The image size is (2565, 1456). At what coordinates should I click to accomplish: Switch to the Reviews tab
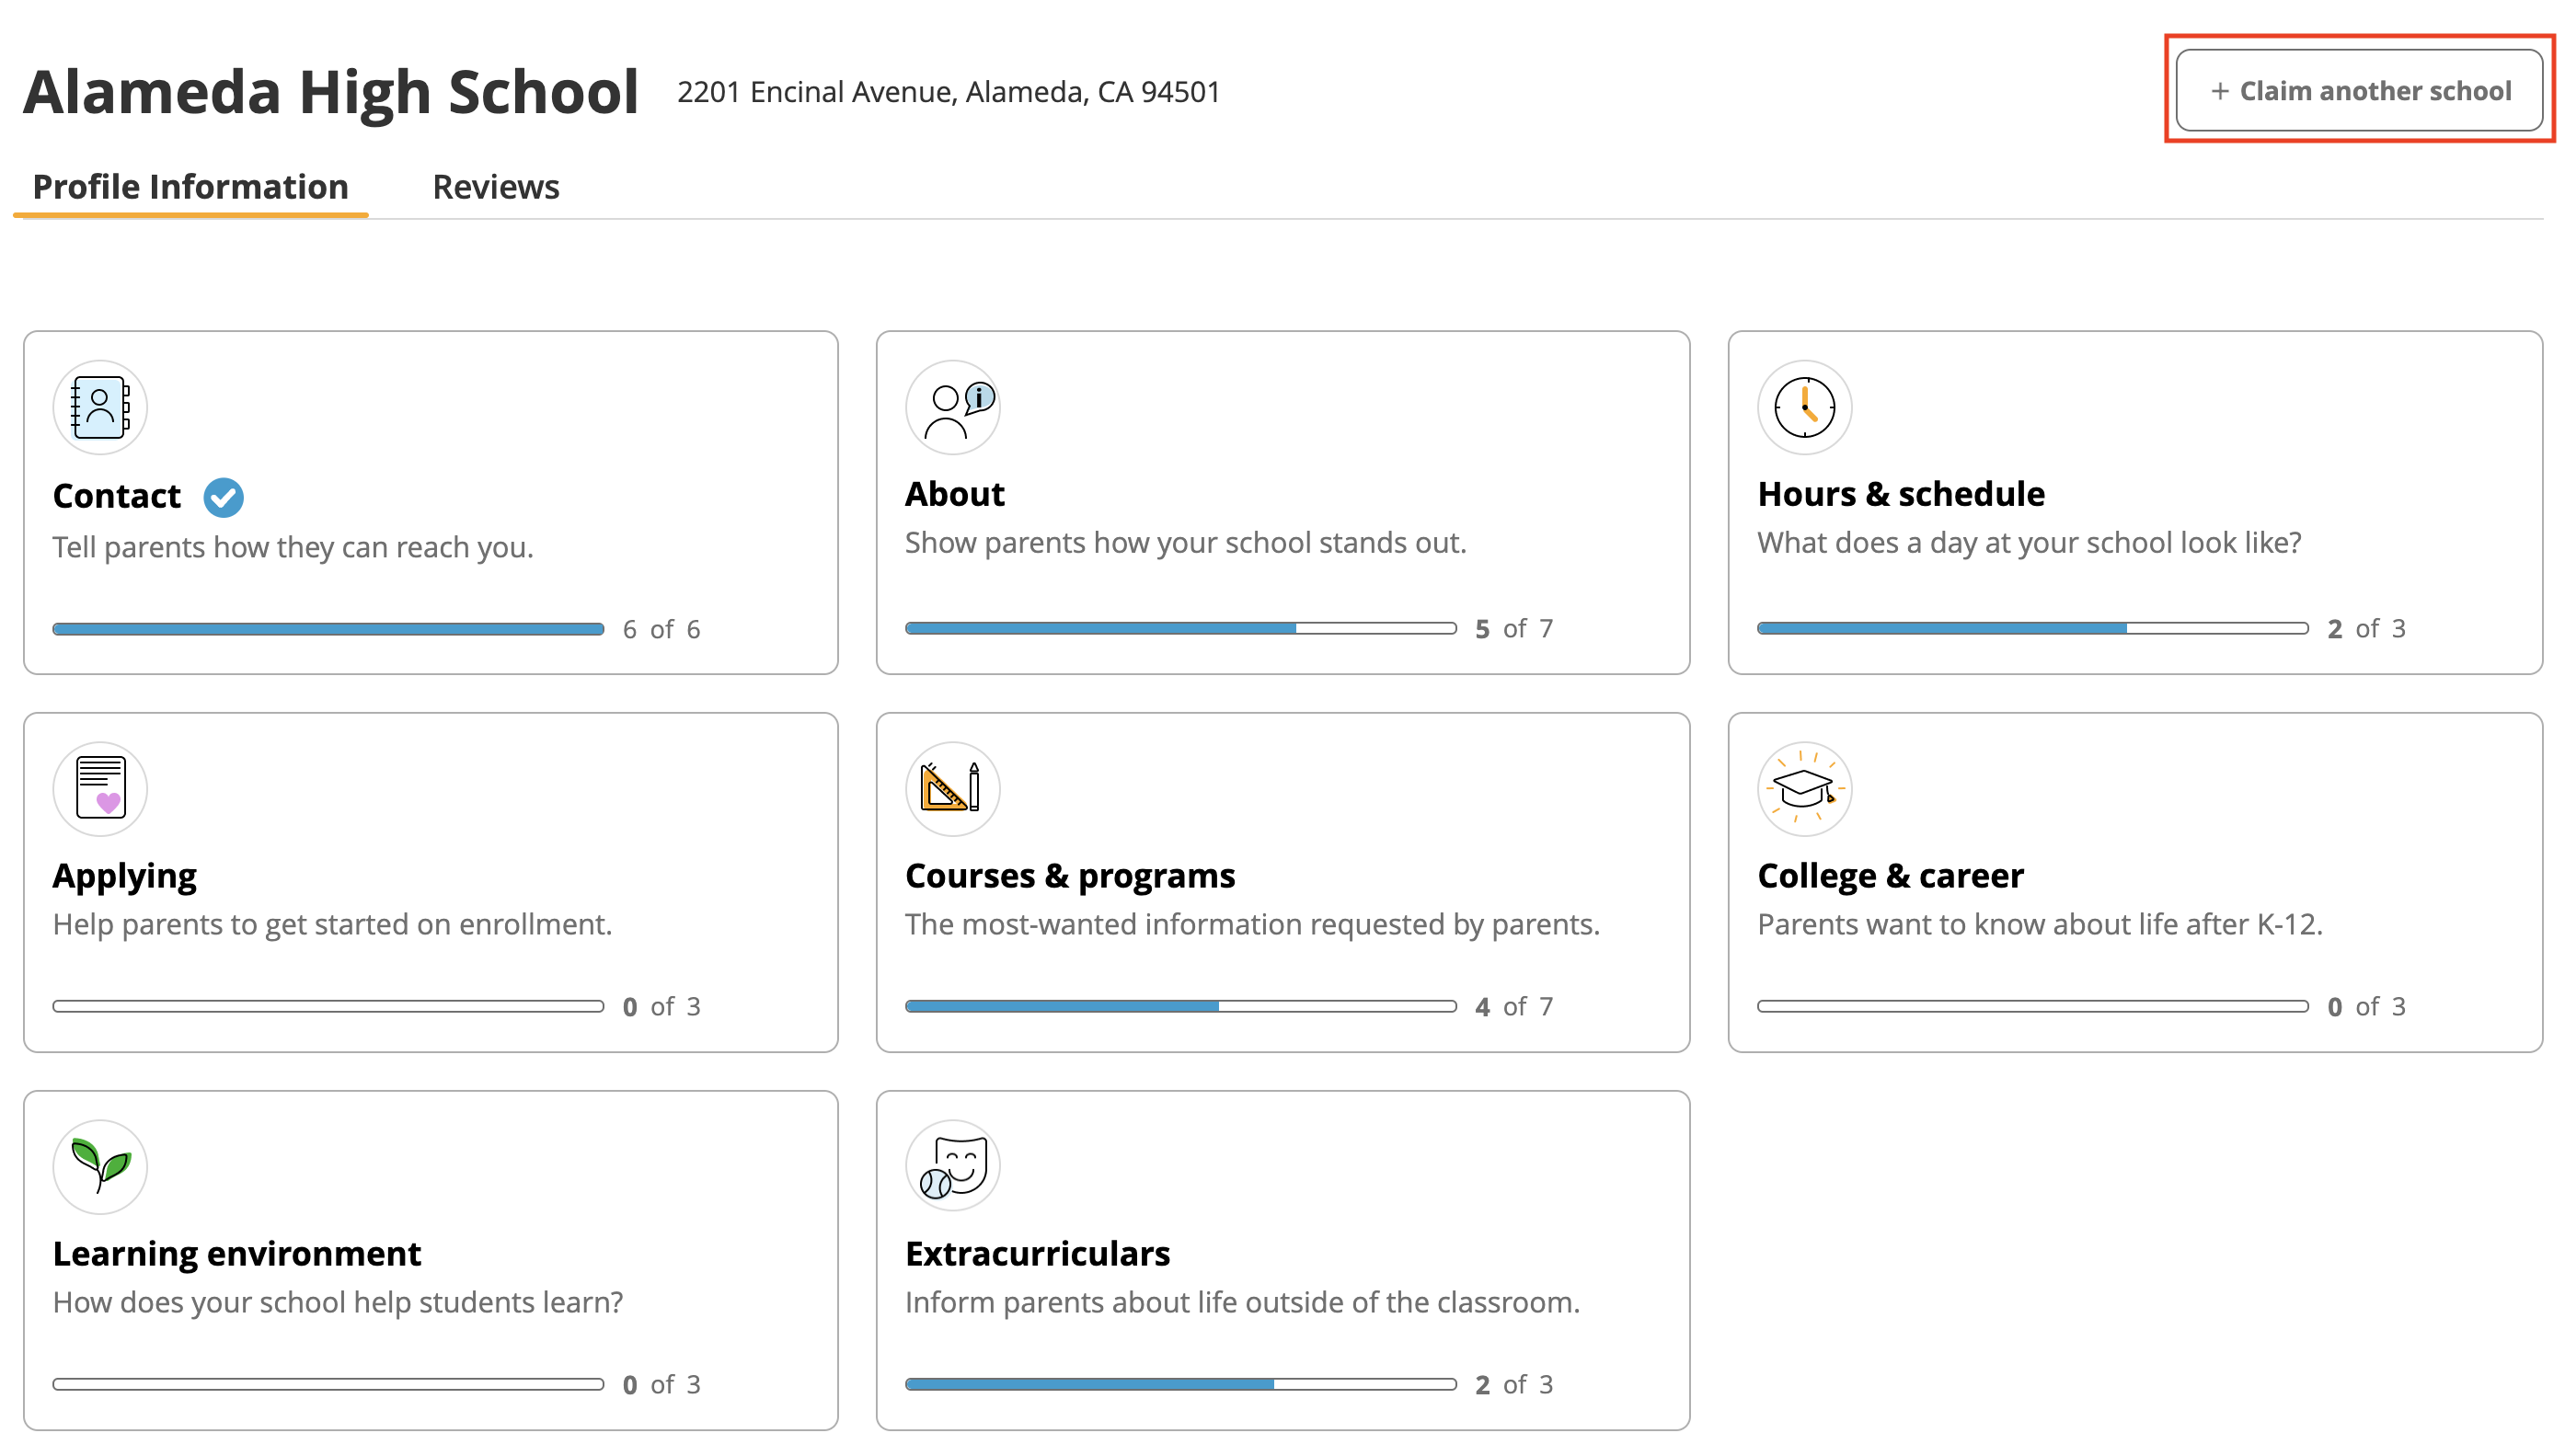tap(496, 187)
